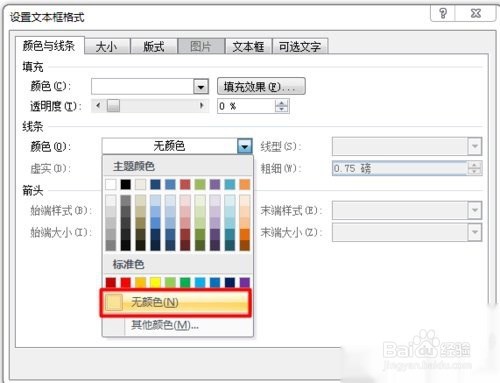Pick the bright red standard color
The height and width of the screenshot is (383, 500).
coord(126,283)
